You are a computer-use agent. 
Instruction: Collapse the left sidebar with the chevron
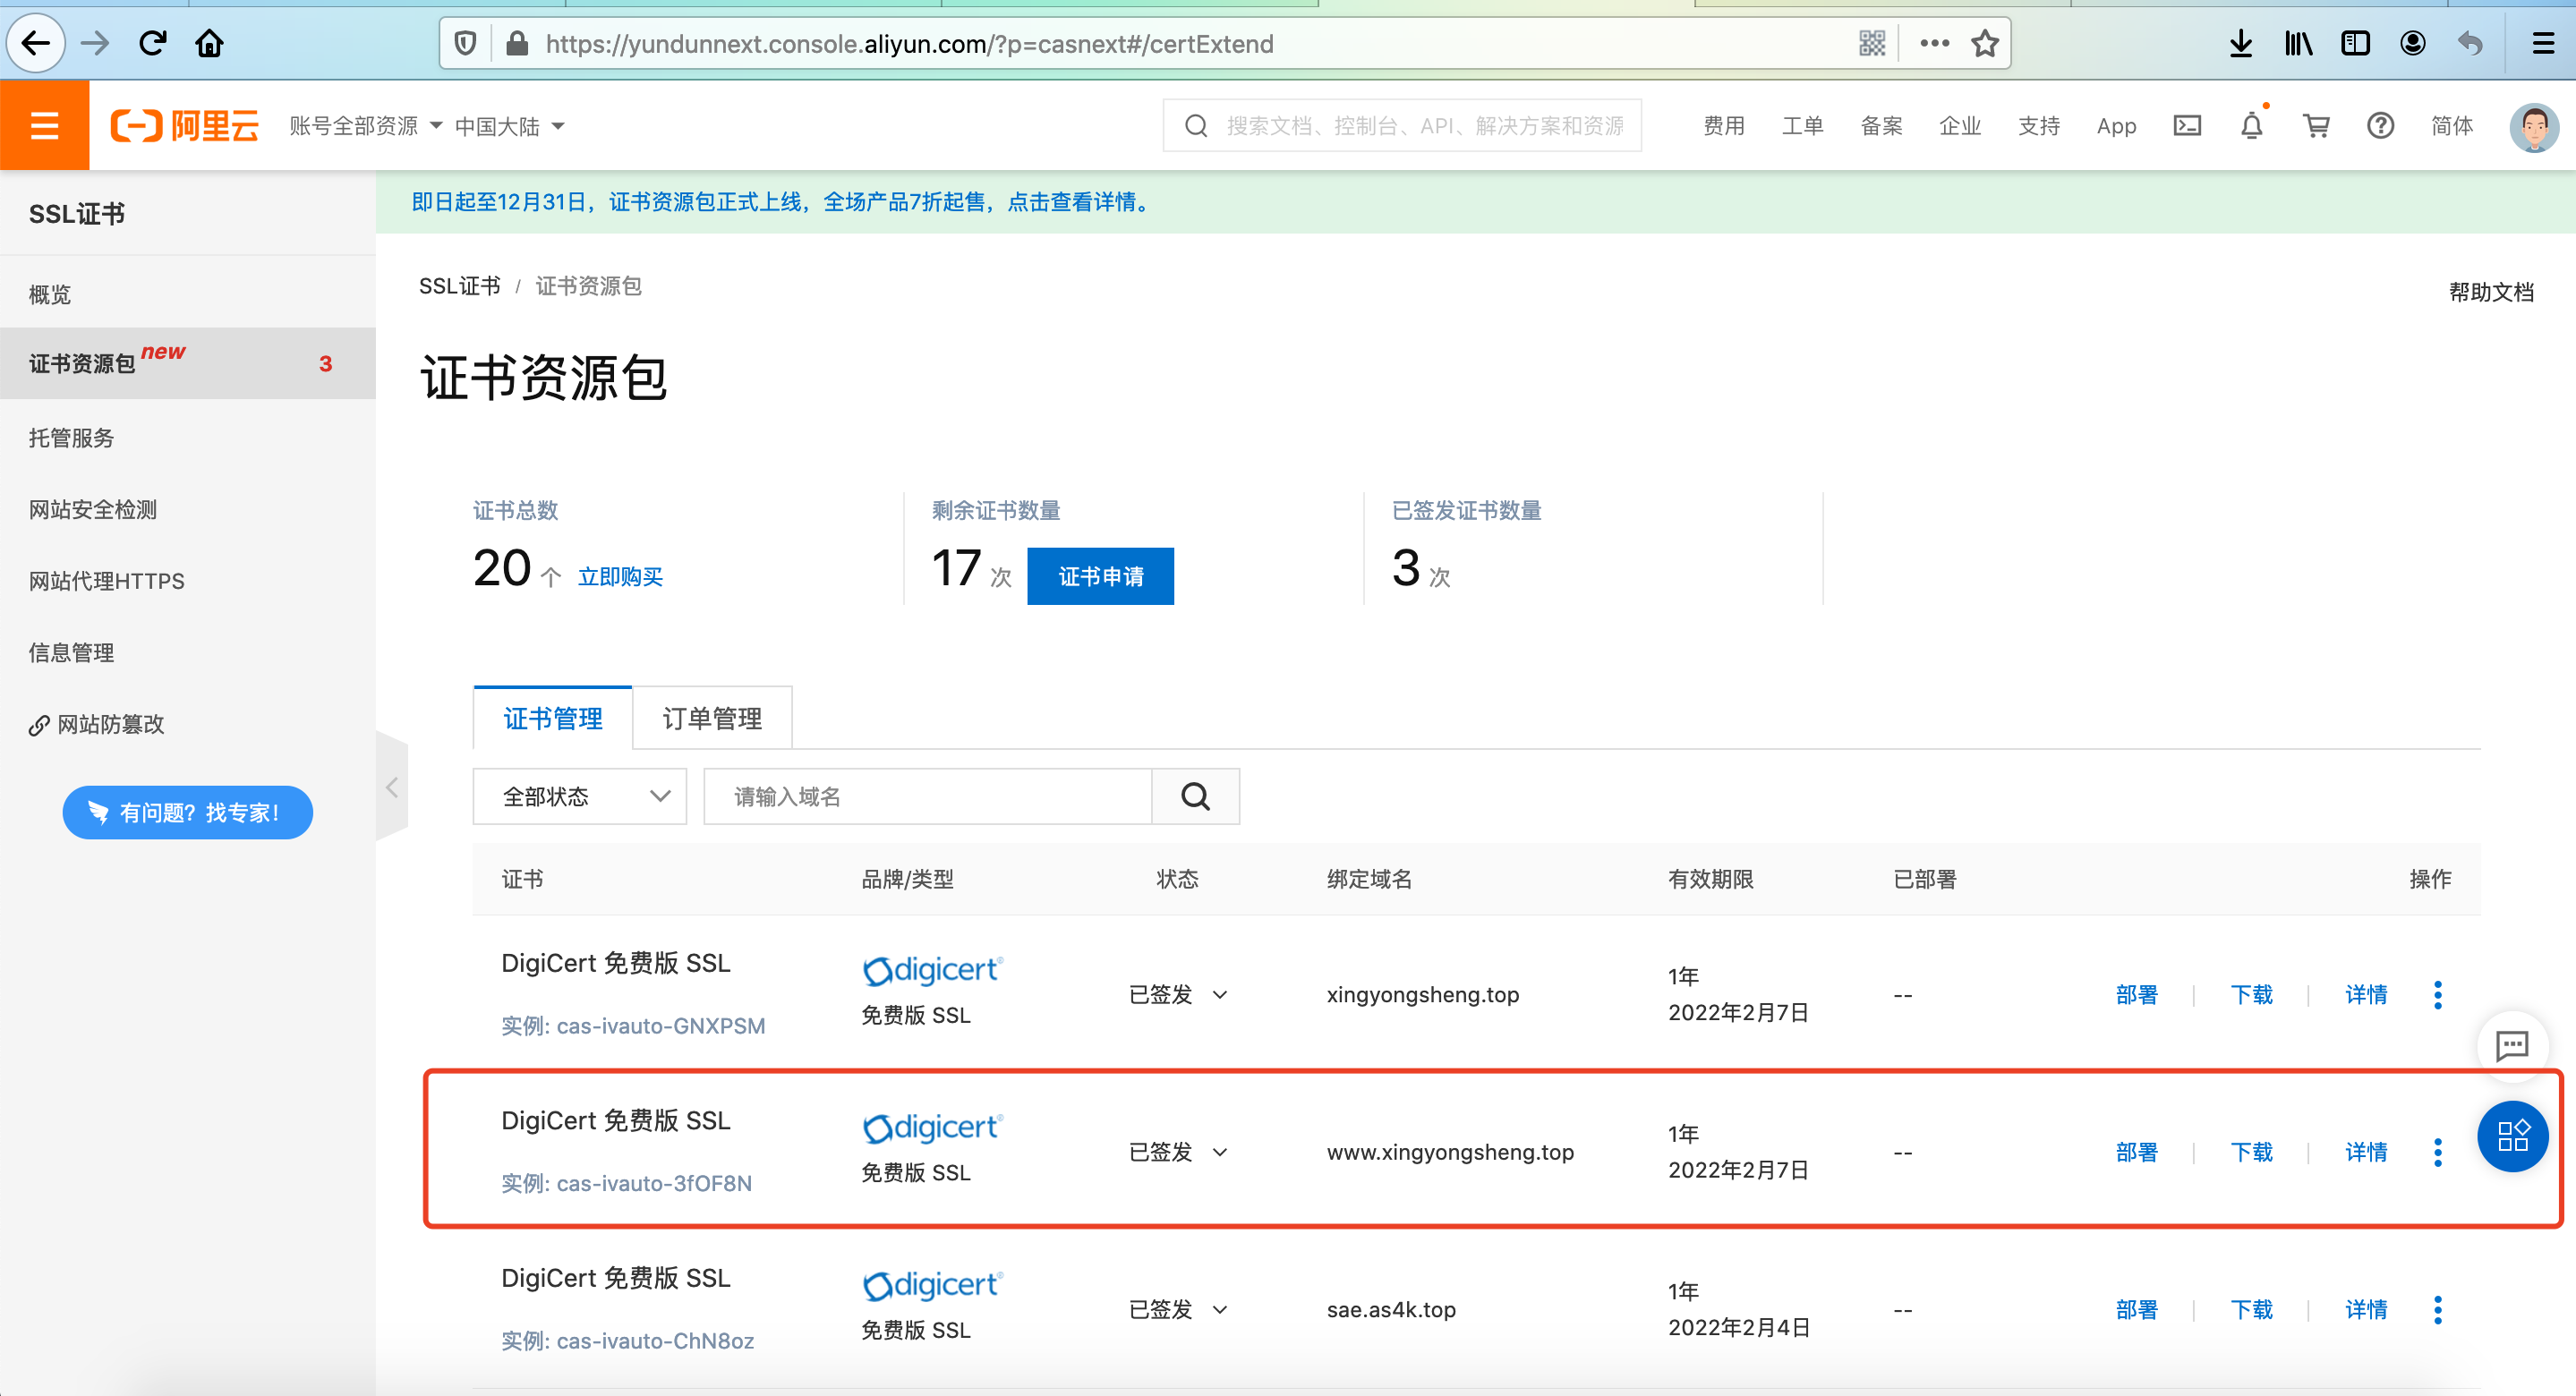point(392,787)
